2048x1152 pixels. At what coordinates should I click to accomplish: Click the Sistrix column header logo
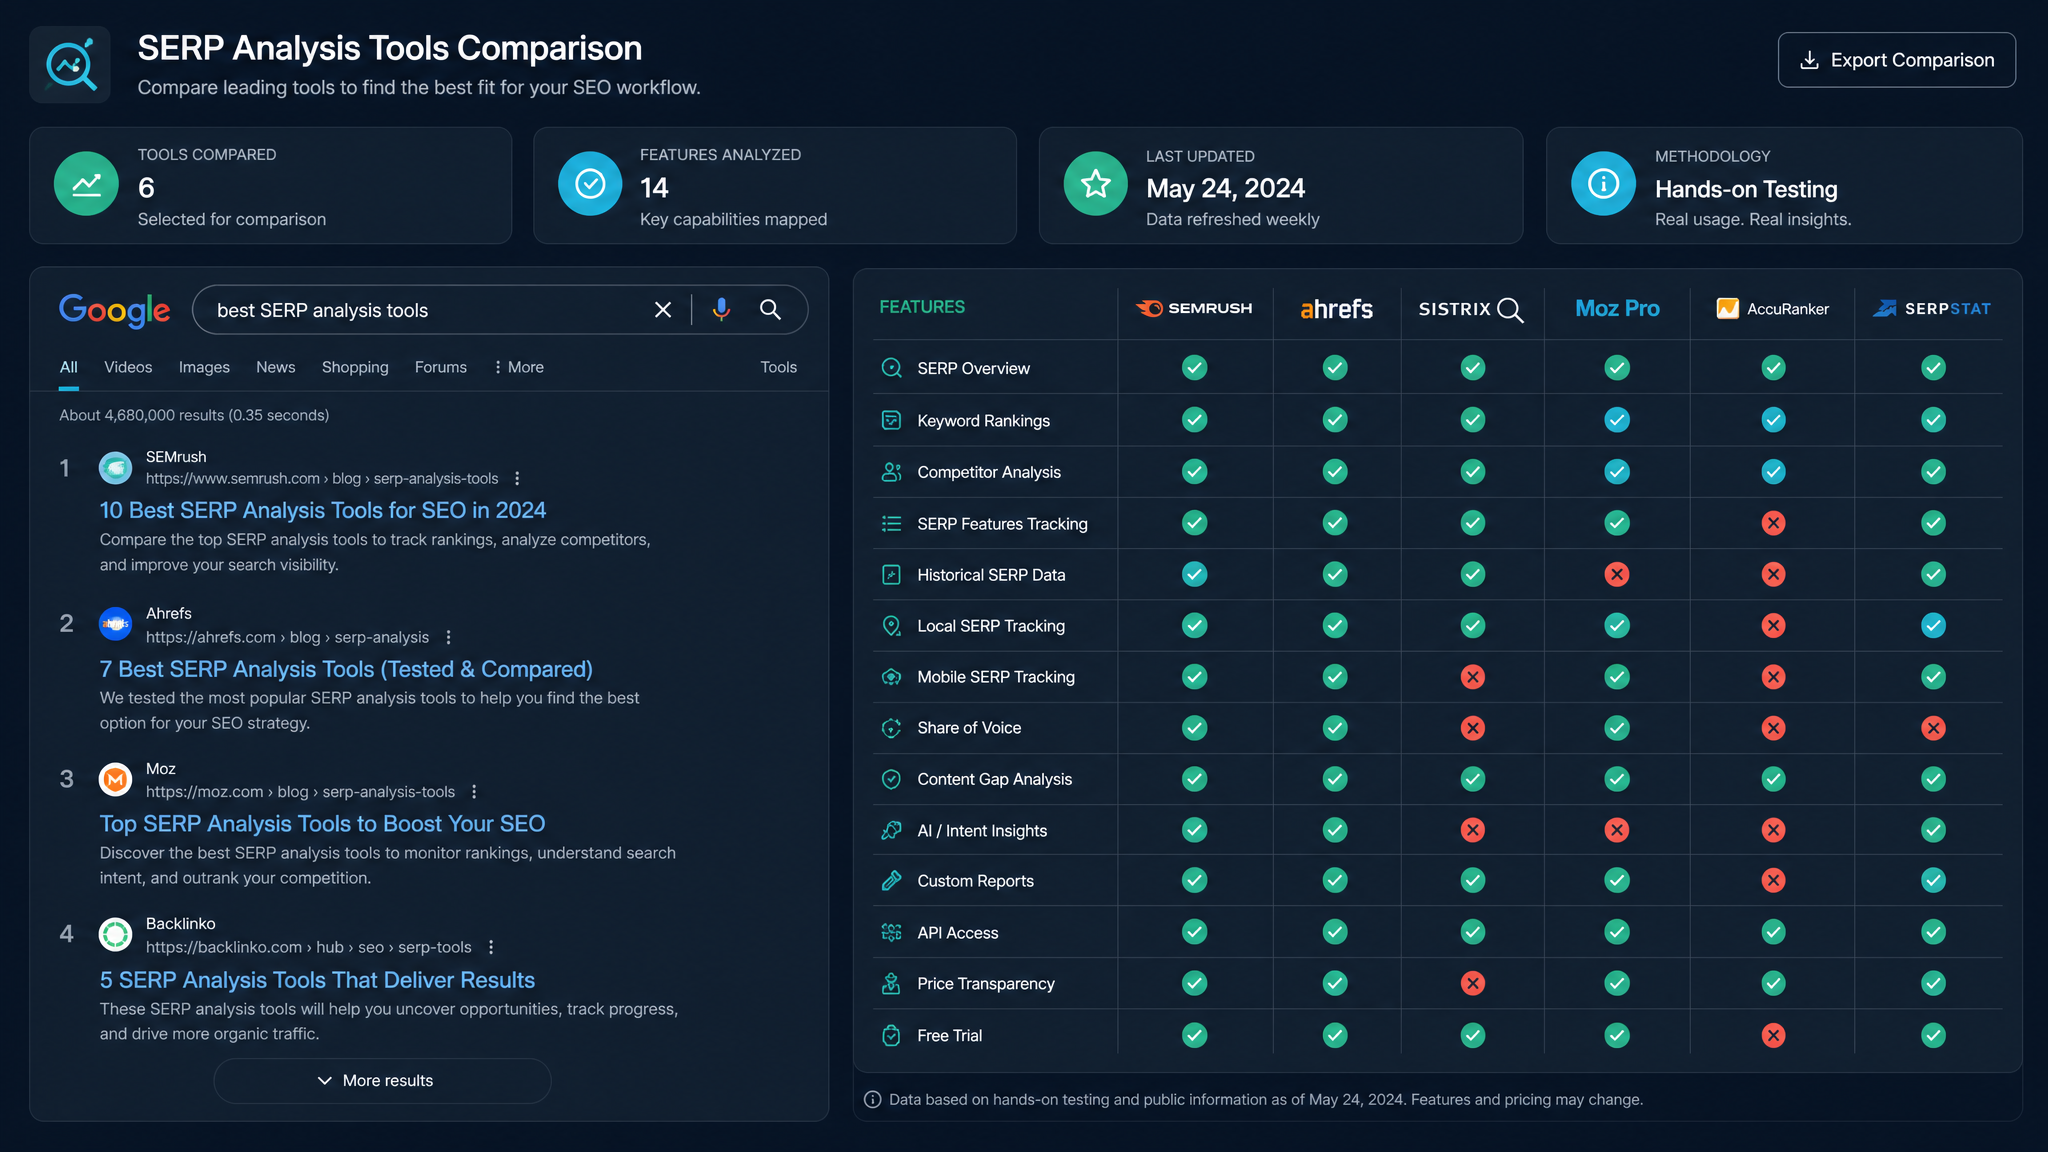coord(1471,309)
